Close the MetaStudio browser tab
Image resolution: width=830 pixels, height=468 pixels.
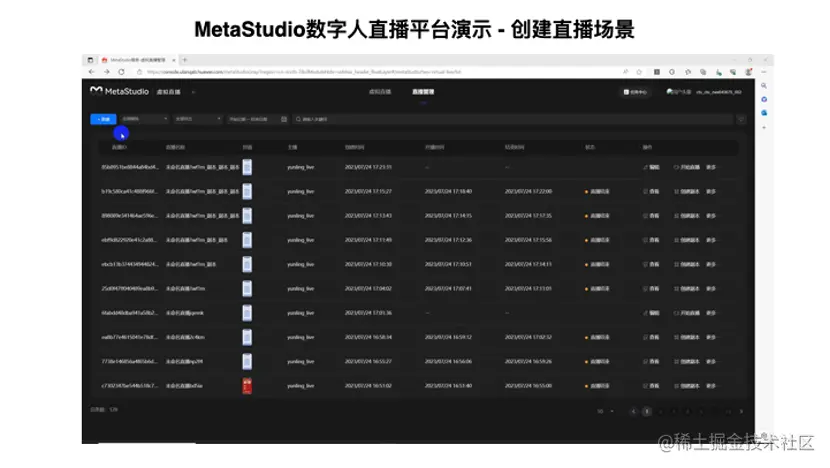tap(174, 60)
